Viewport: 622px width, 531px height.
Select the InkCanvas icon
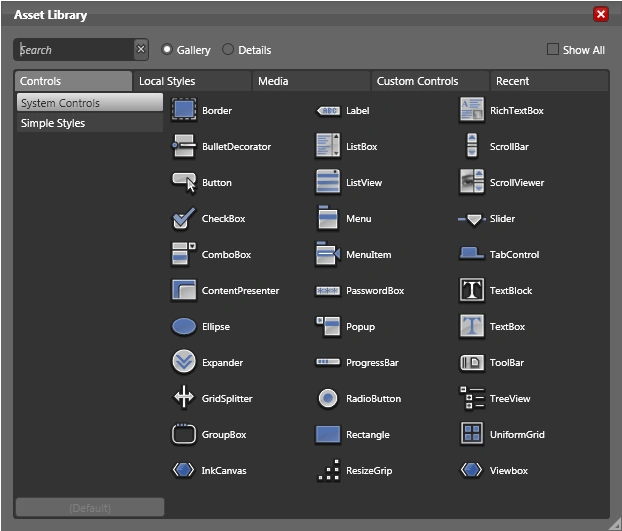point(183,470)
